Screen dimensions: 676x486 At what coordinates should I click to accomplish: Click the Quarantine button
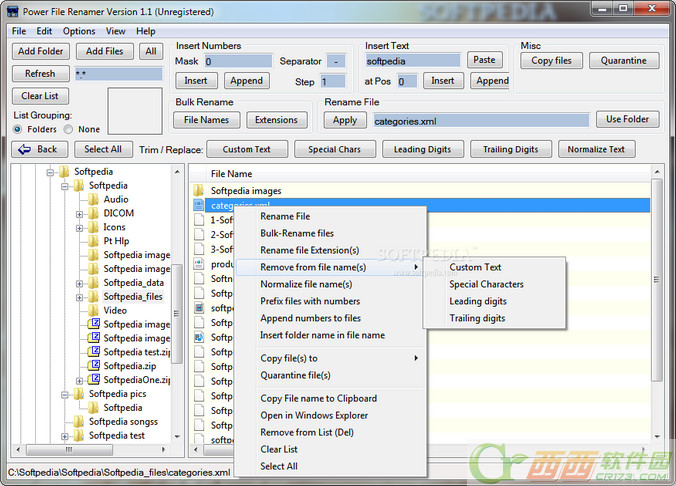coord(623,61)
